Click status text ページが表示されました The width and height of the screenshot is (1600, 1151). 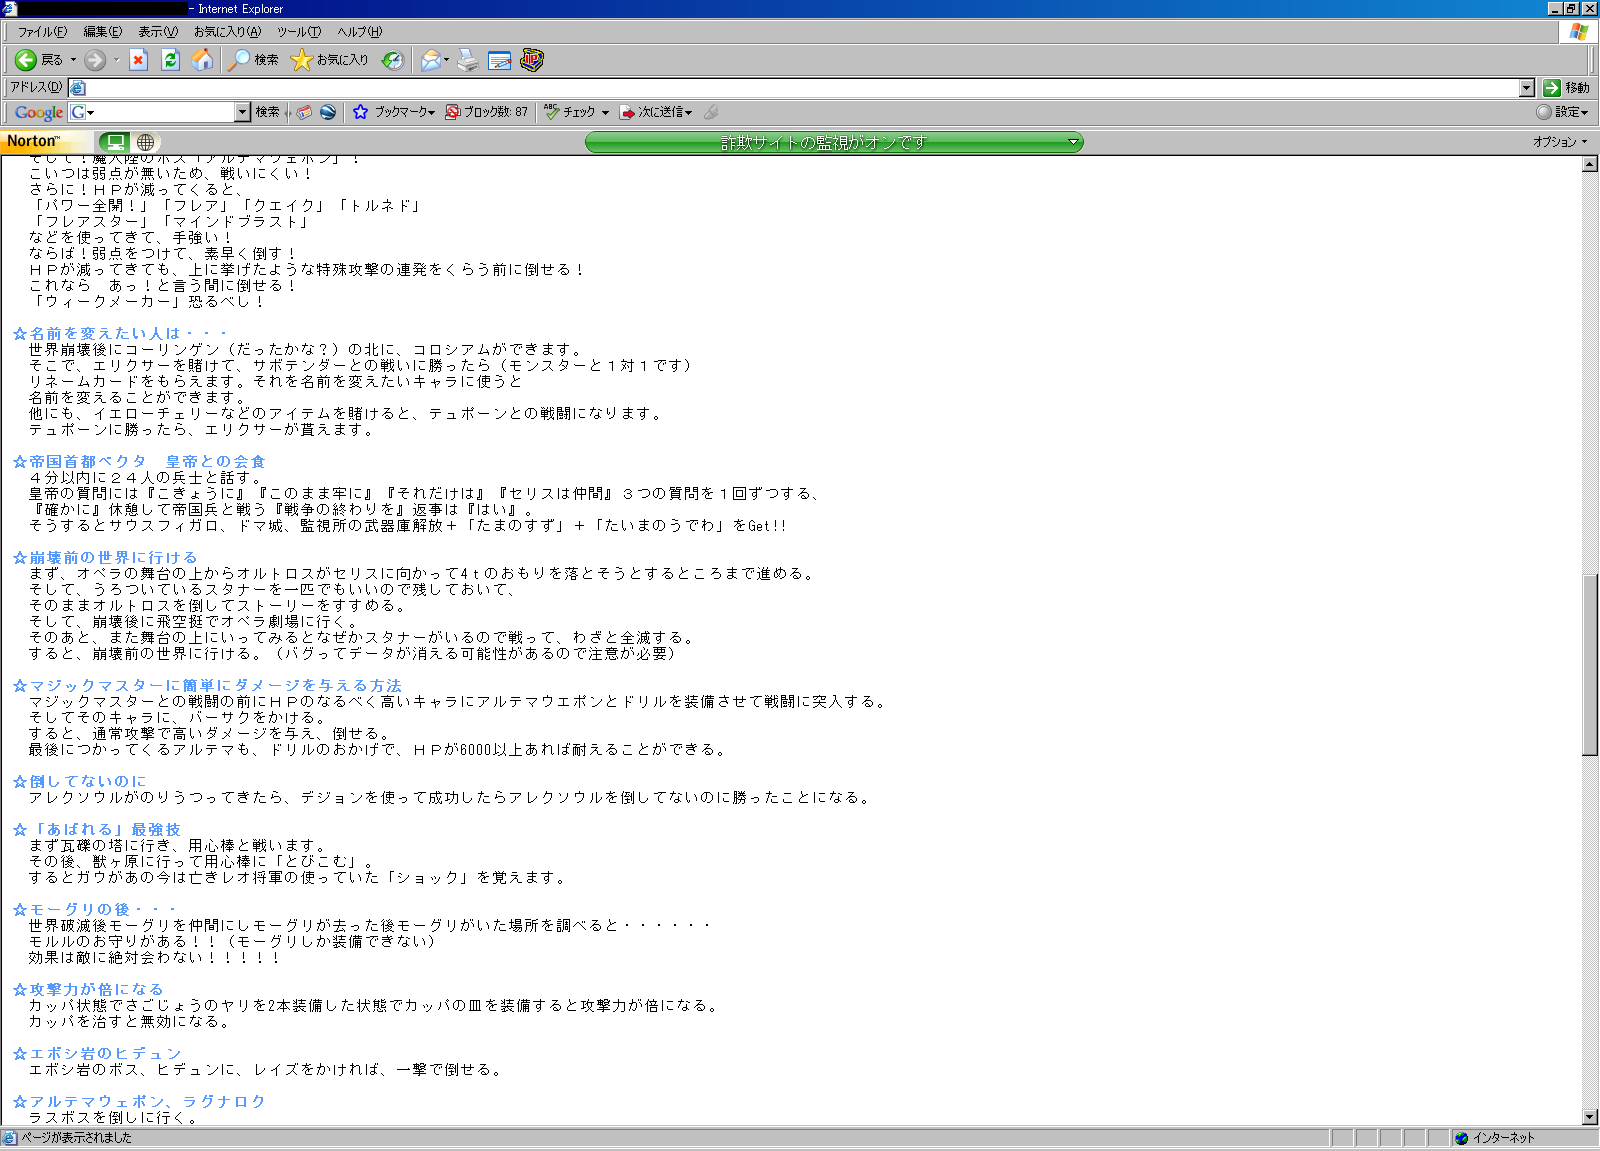coord(76,1138)
